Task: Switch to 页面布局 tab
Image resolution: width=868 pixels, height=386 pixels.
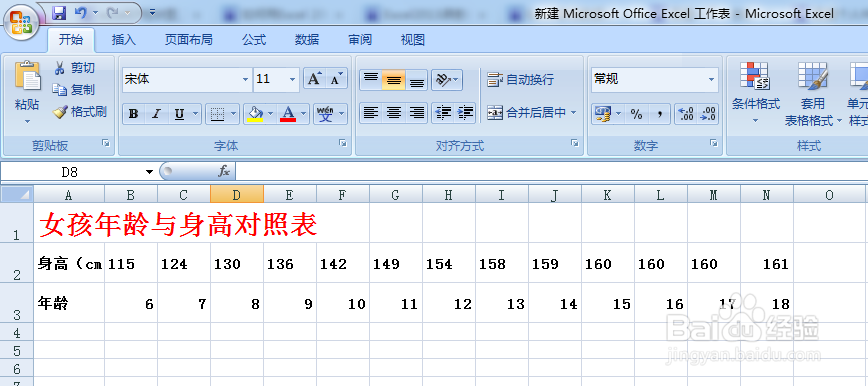Action: pos(189,39)
